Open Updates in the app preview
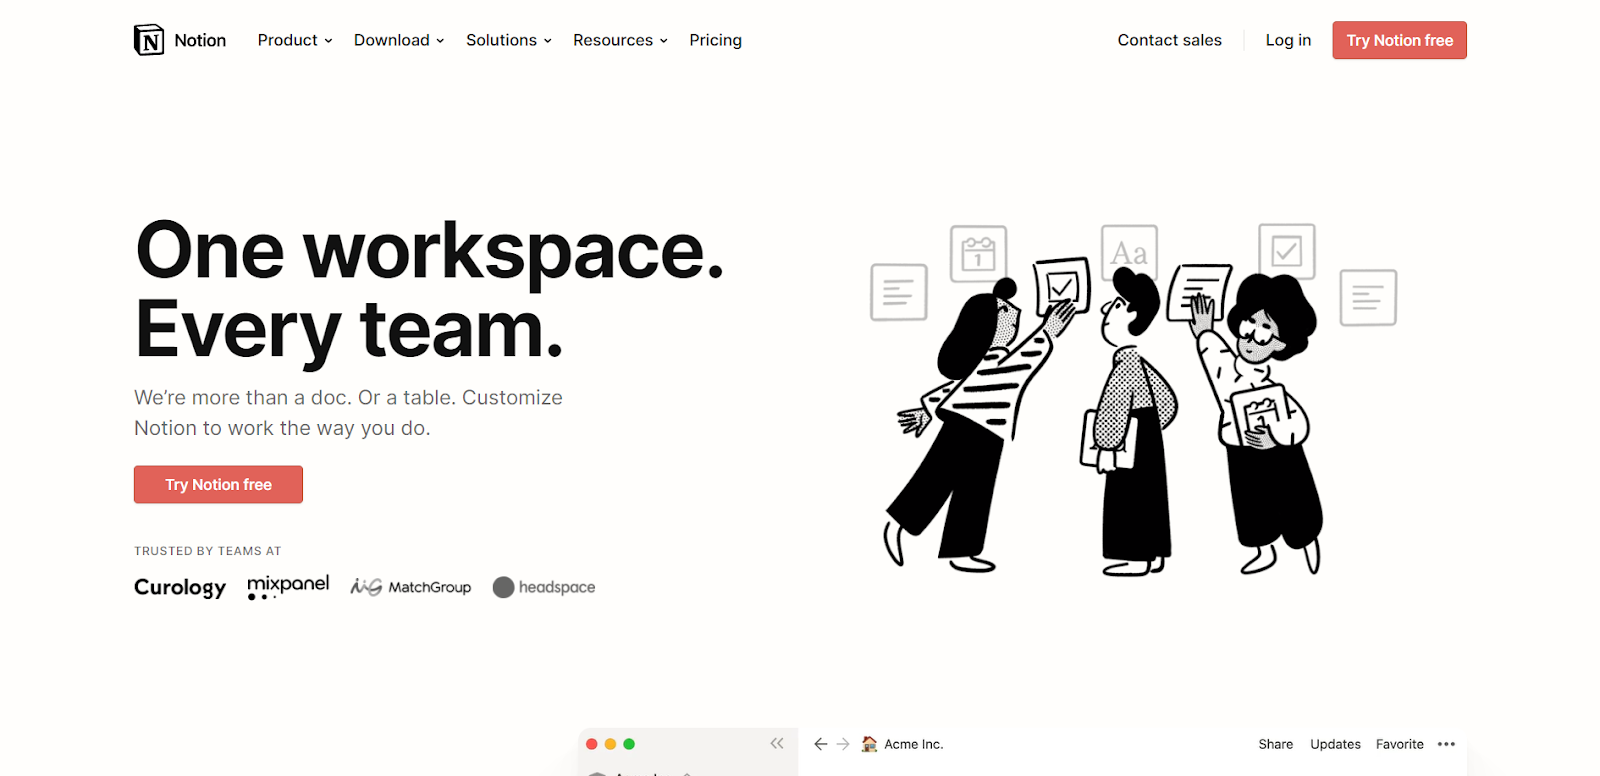The image size is (1600, 776). (x=1336, y=744)
